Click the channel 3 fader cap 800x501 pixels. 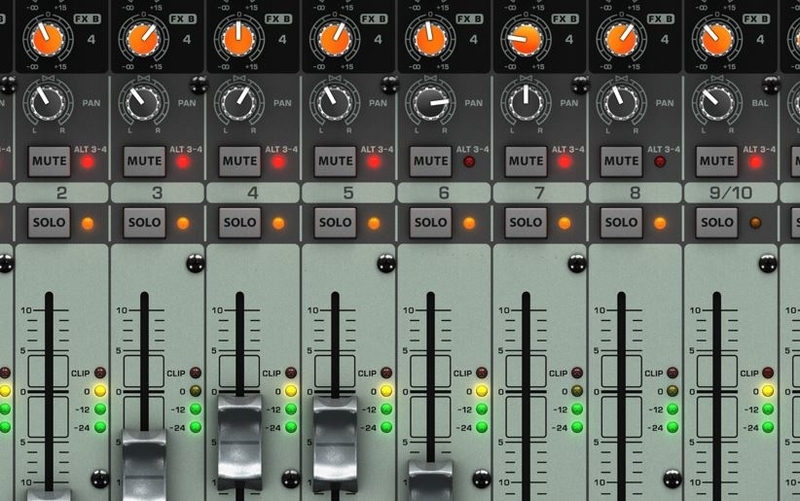(x=144, y=465)
